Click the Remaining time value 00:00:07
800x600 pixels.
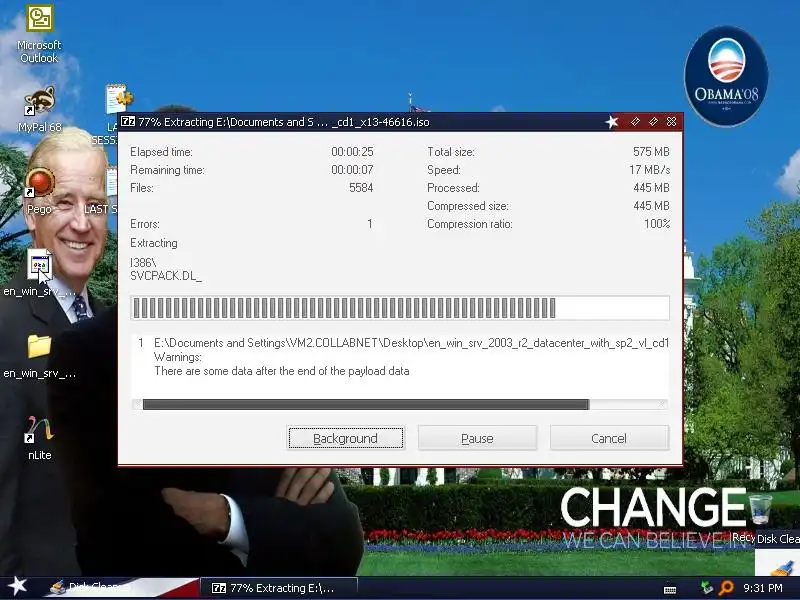[x=352, y=169]
